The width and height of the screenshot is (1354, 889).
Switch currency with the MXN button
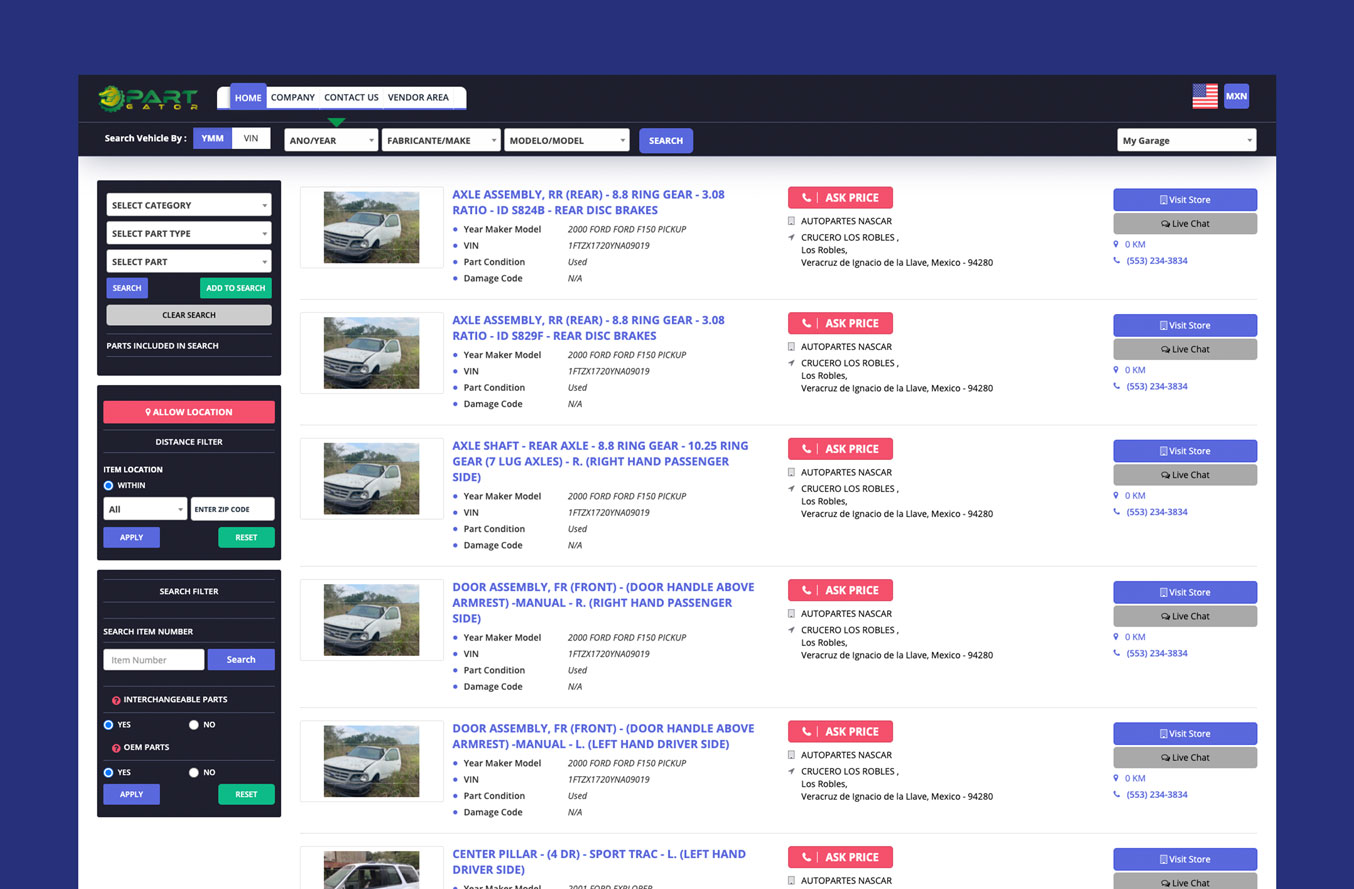click(1236, 96)
